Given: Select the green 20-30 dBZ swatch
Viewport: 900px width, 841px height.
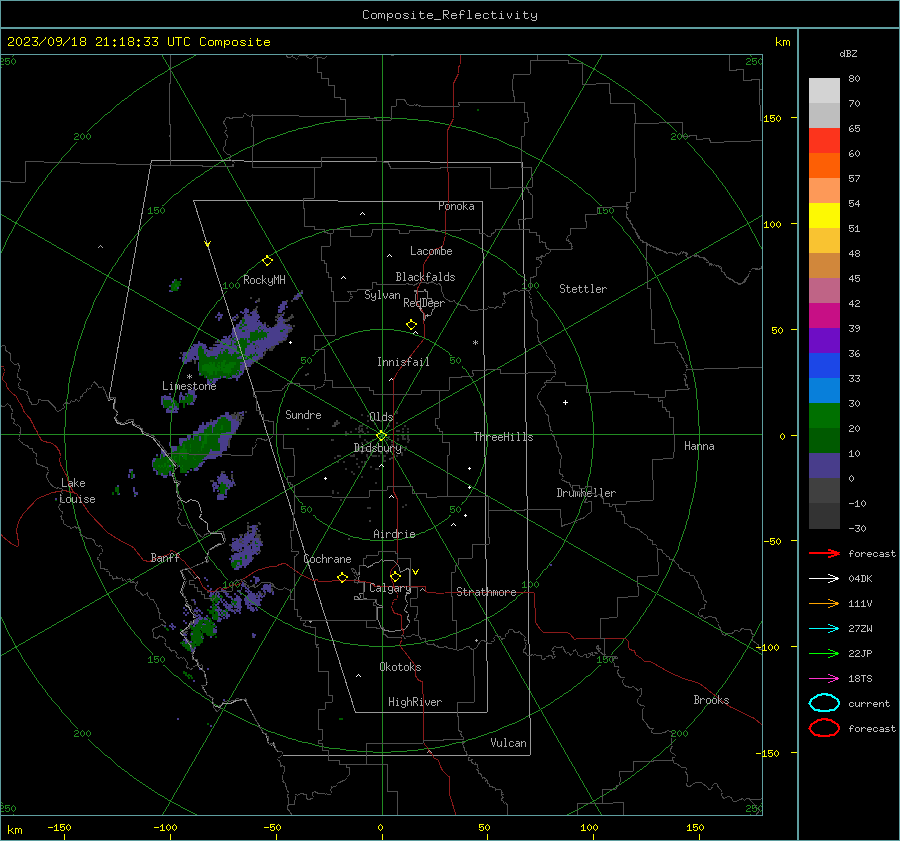Looking at the screenshot, I should (824, 416).
